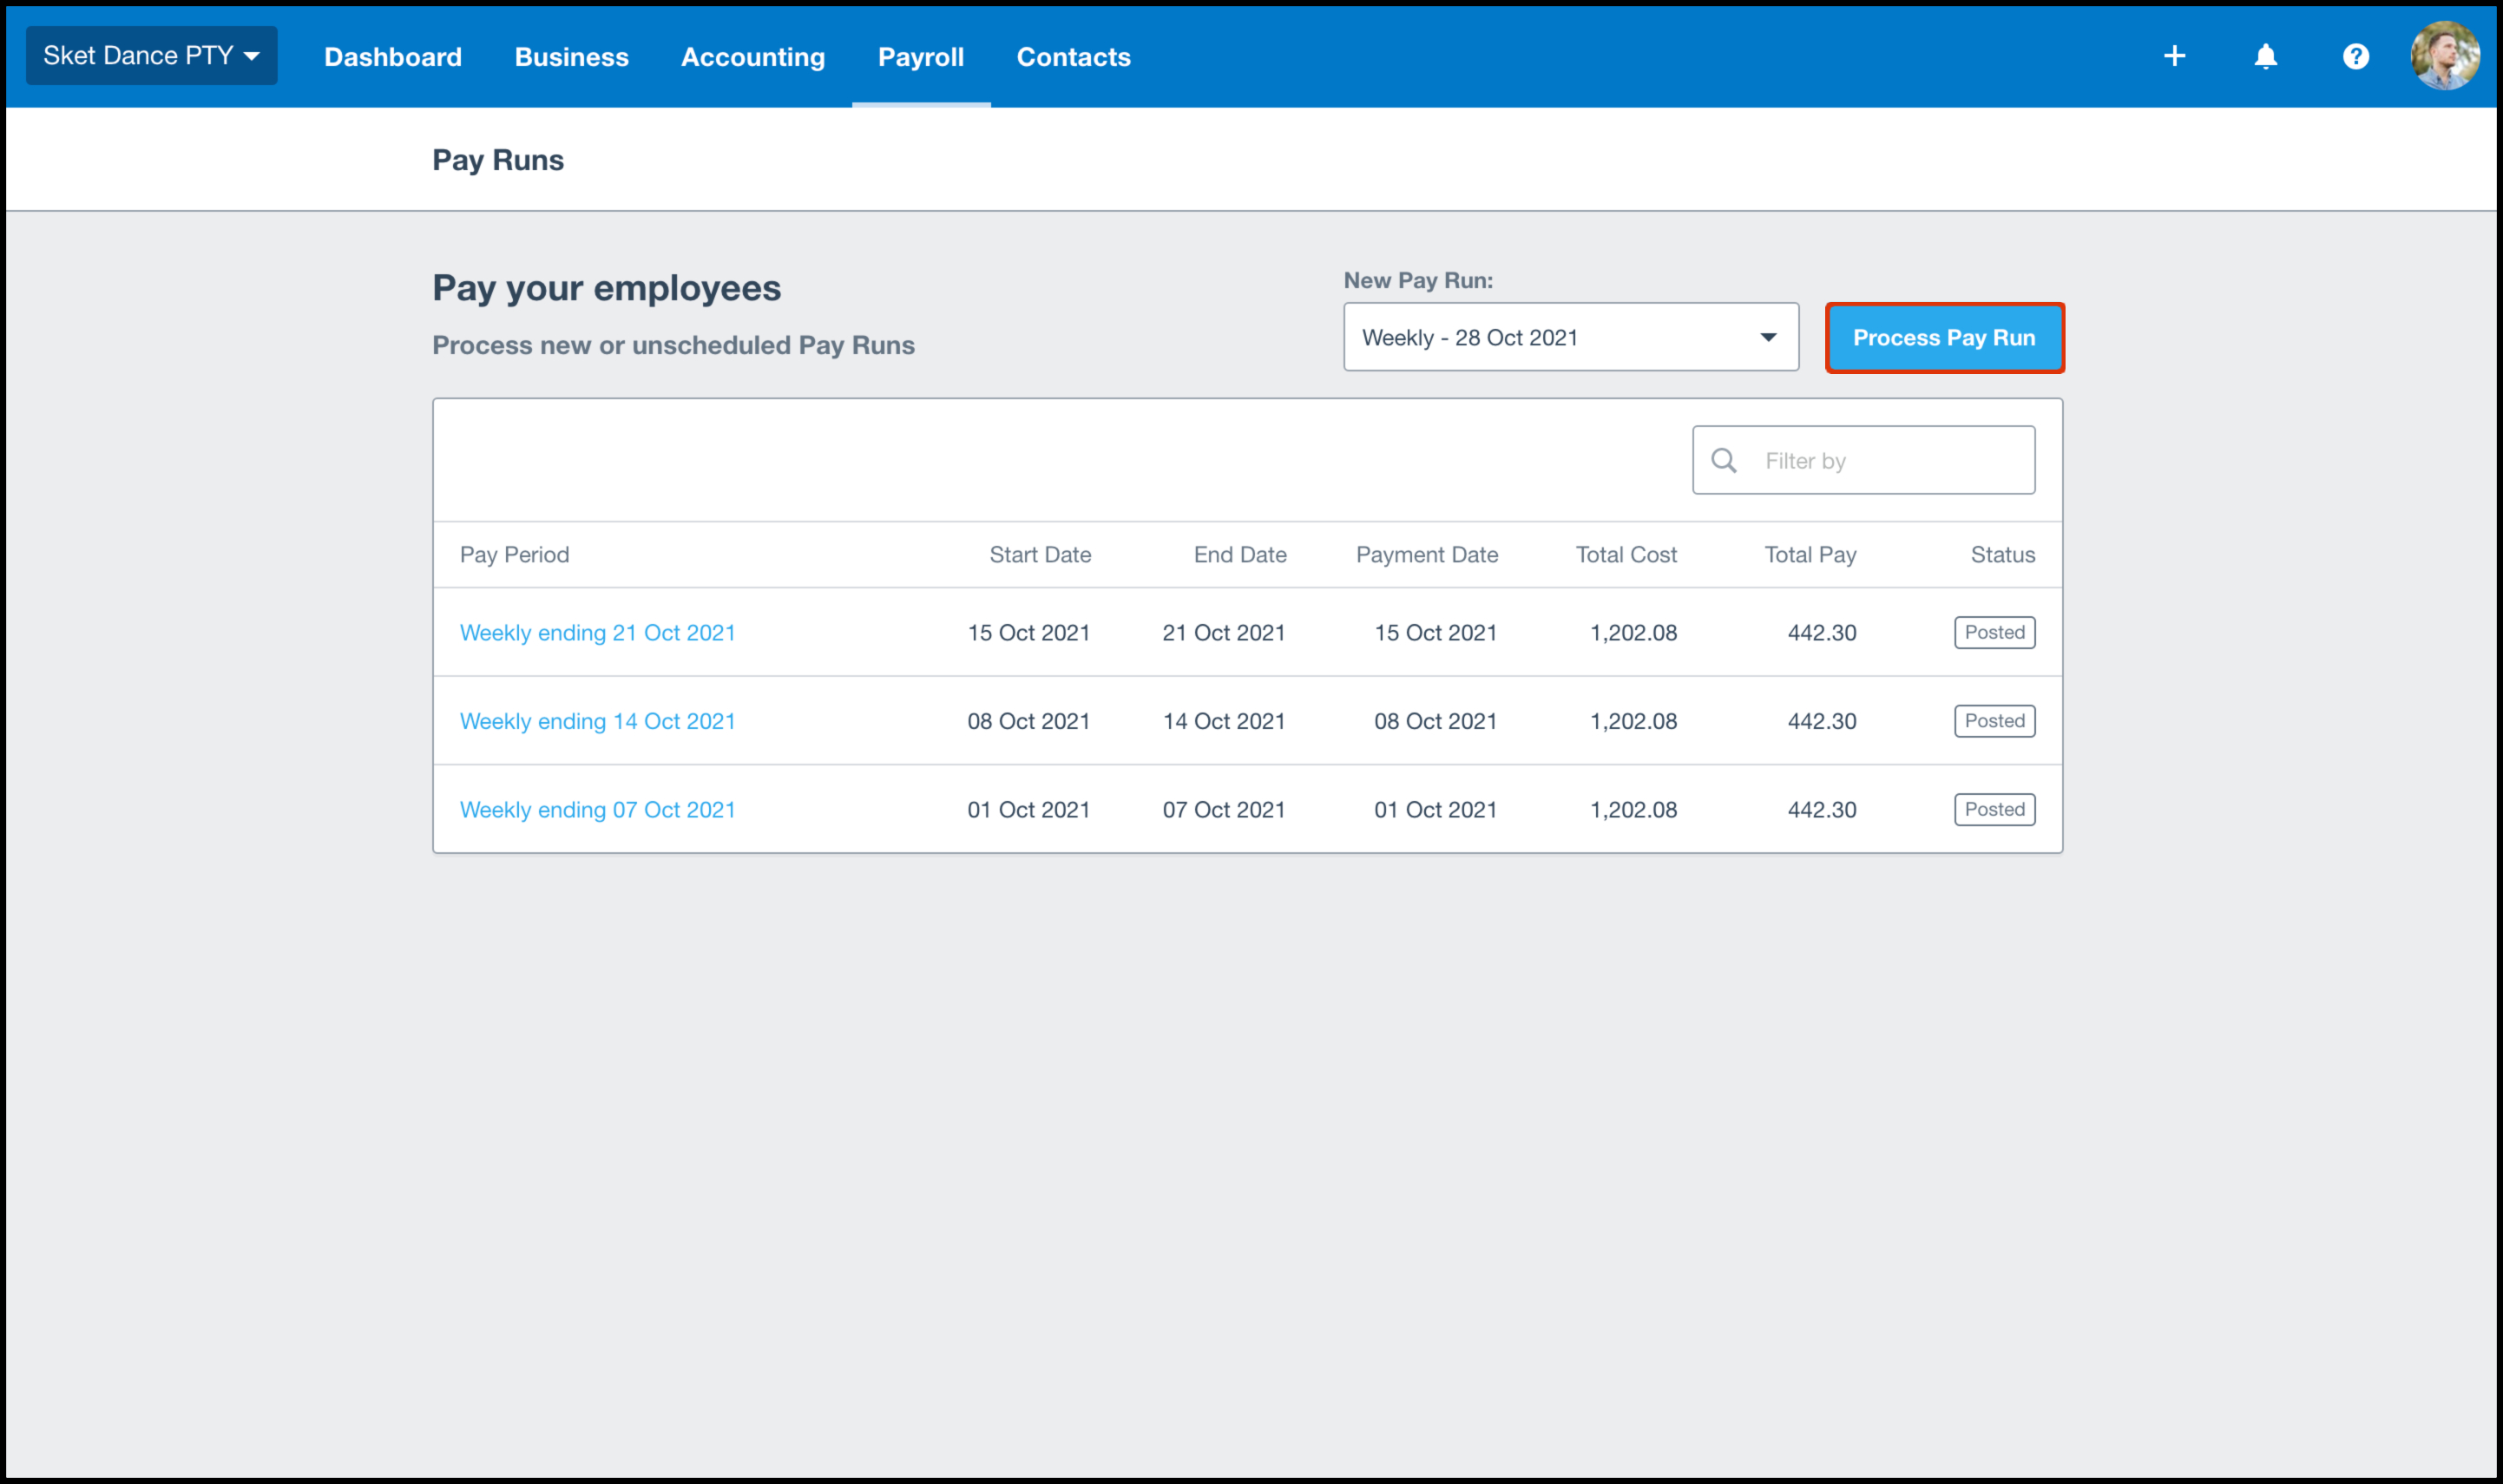Open the Contacts menu

tap(1073, 57)
